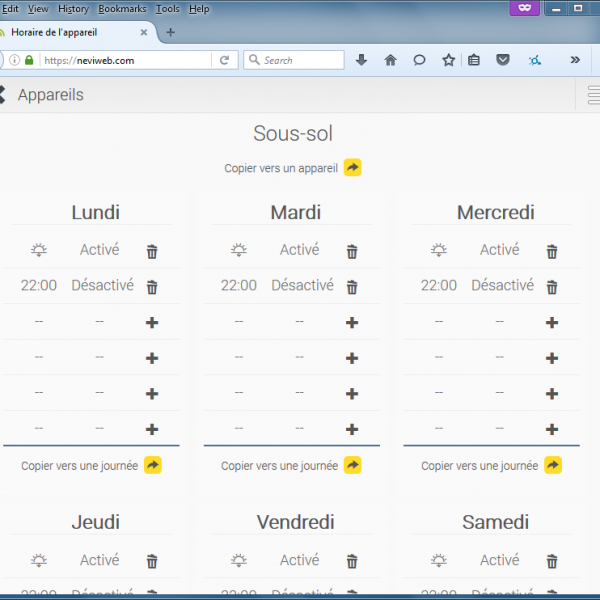Image resolution: width=600 pixels, height=600 pixels.
Task: Add new entry in Lundi's first empty row
Action: point(152,323)
